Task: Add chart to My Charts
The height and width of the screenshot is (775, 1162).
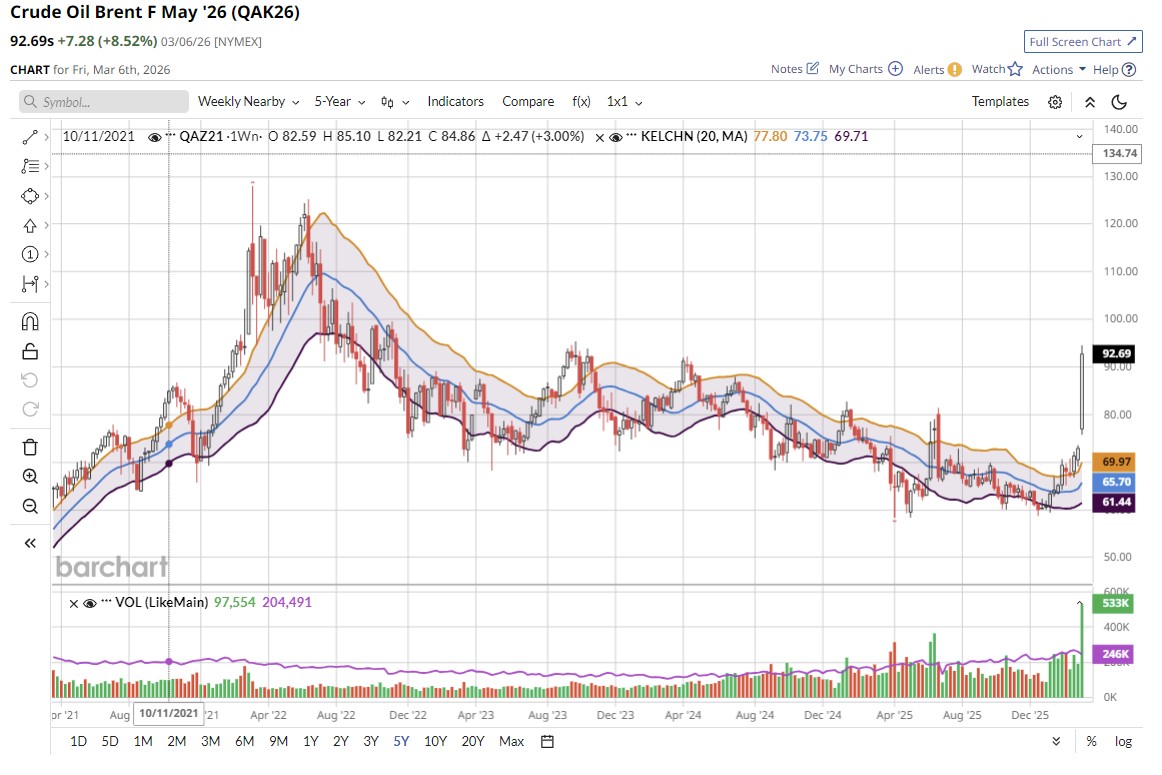Action: pyautogui.click(x=895, y=69)
